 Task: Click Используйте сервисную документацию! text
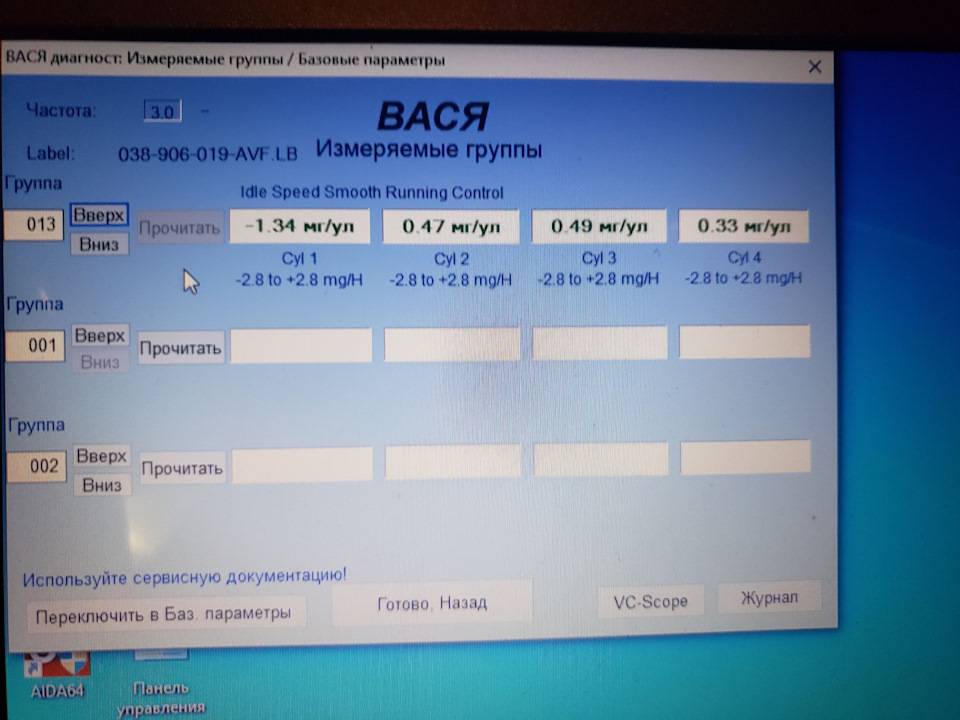184,577
